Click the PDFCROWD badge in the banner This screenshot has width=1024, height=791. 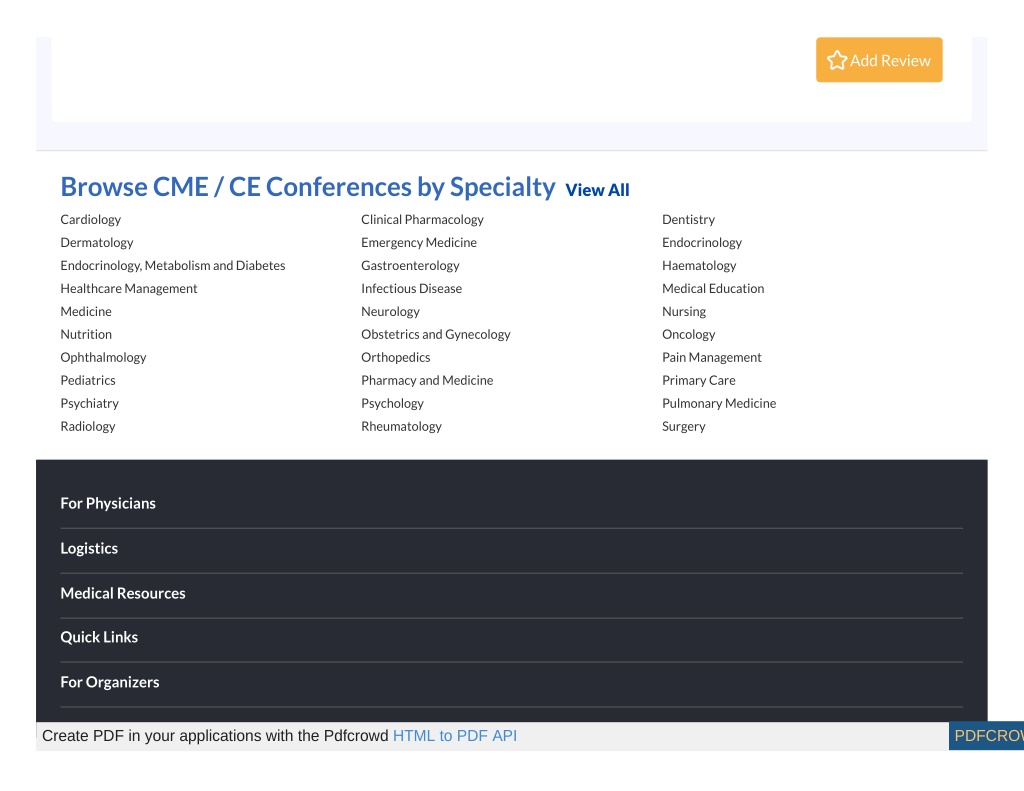click(986, 736)
